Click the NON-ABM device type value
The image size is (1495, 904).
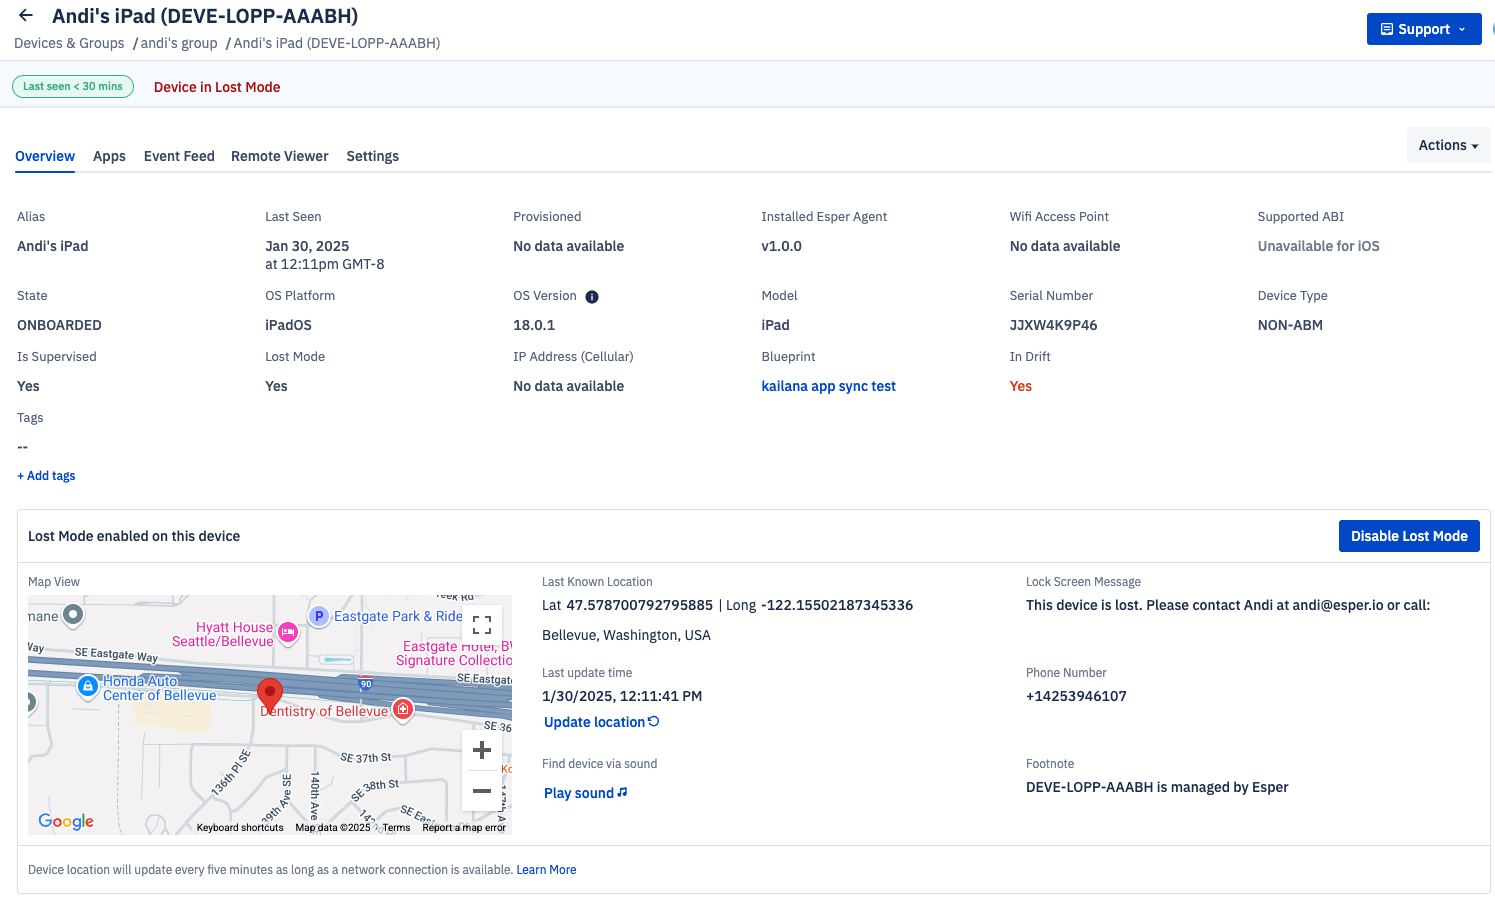coord(1290,325)
